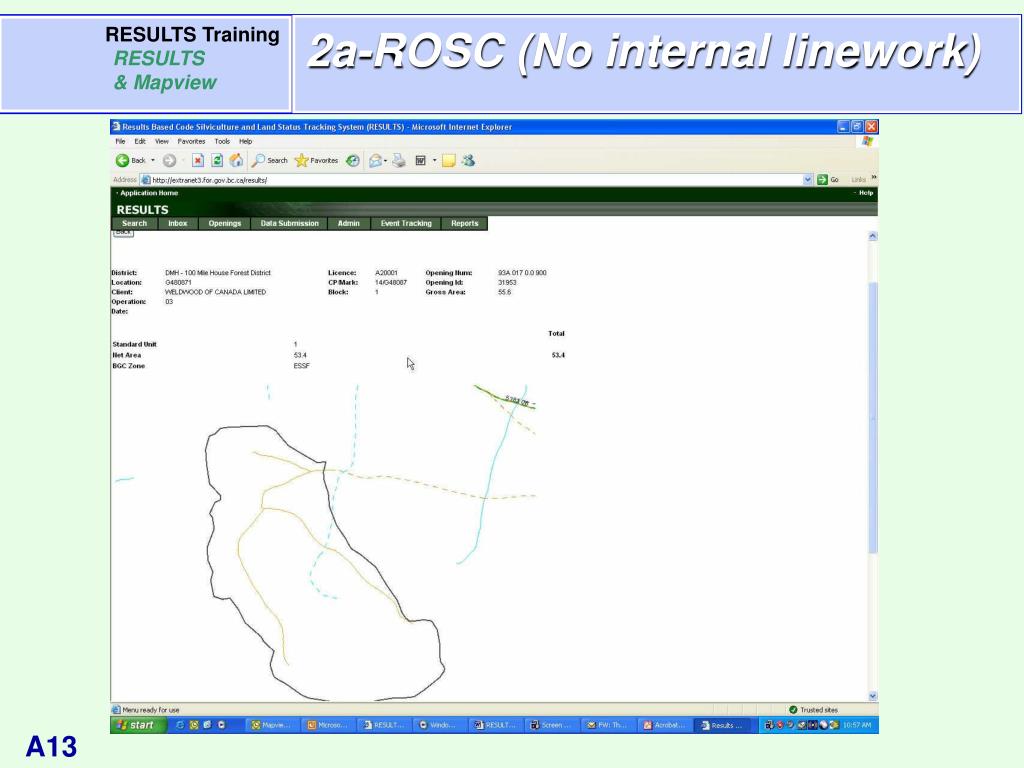Switch to the Acrobat taskbar button
Screen dimensions: 1024x768
point(664,725)
